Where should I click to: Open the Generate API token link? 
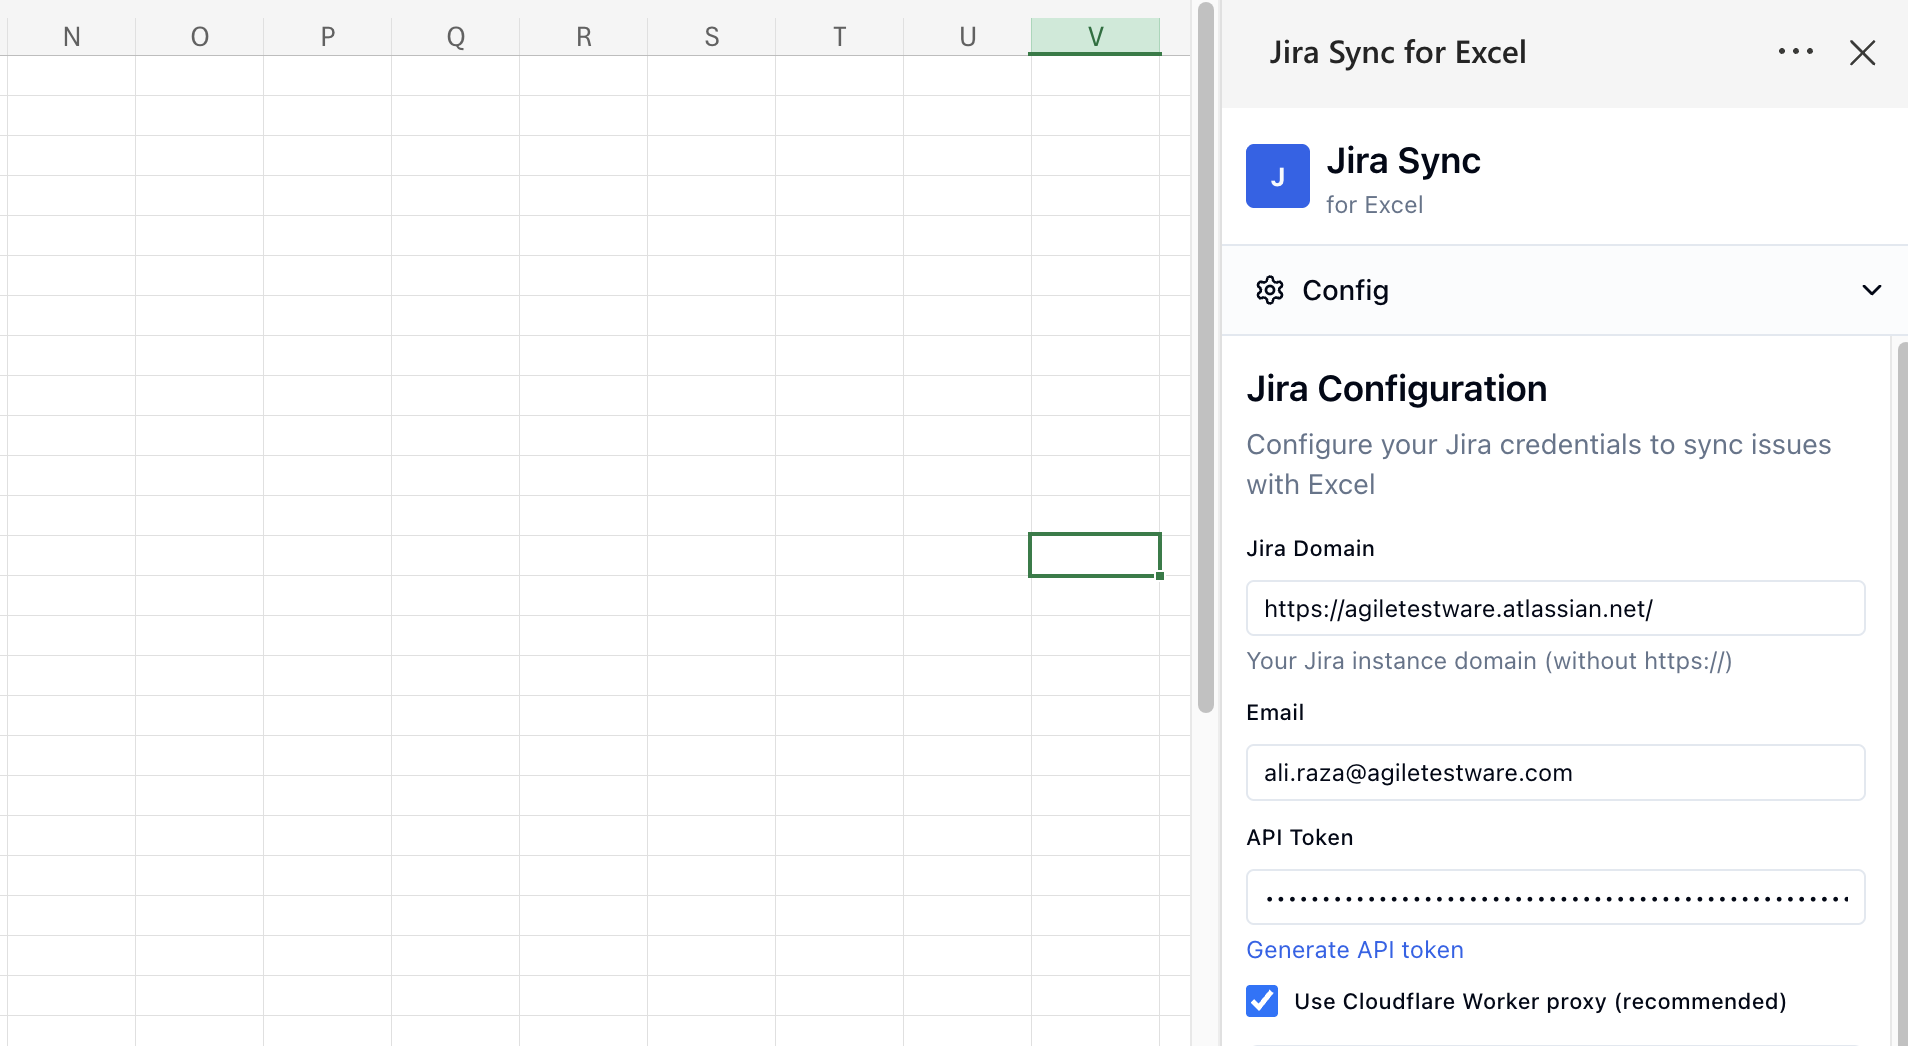1354,950
